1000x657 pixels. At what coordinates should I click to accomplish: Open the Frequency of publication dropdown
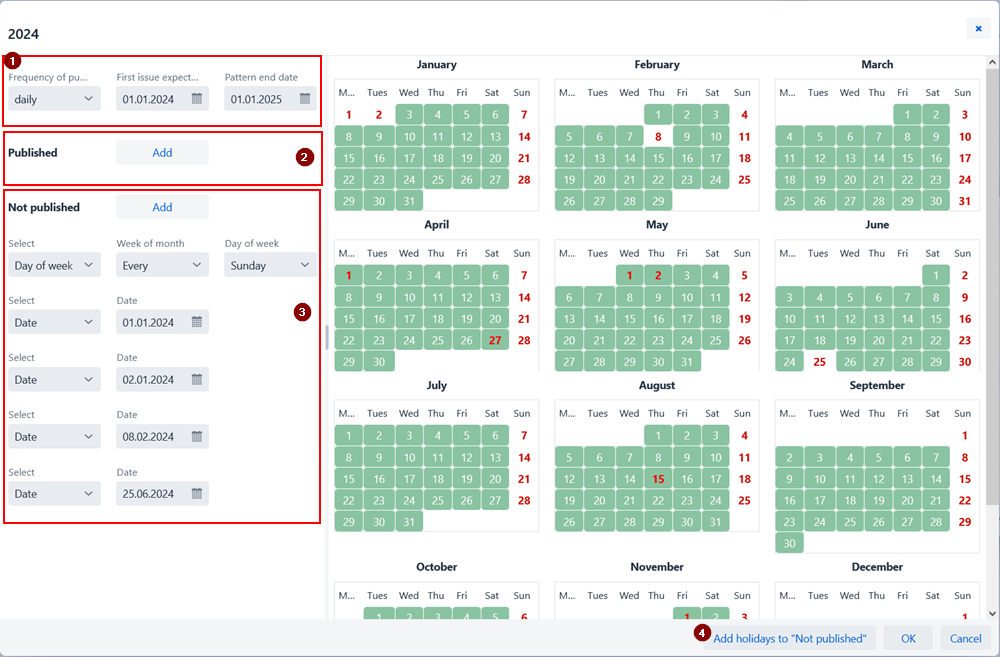[54, 100]
